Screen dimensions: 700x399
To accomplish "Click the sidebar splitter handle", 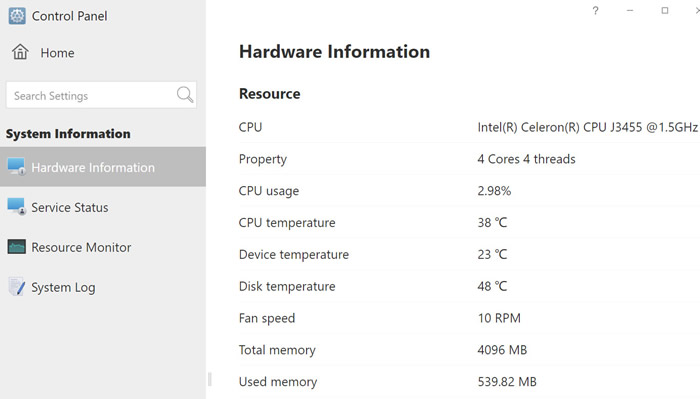I will click(210, 379).
